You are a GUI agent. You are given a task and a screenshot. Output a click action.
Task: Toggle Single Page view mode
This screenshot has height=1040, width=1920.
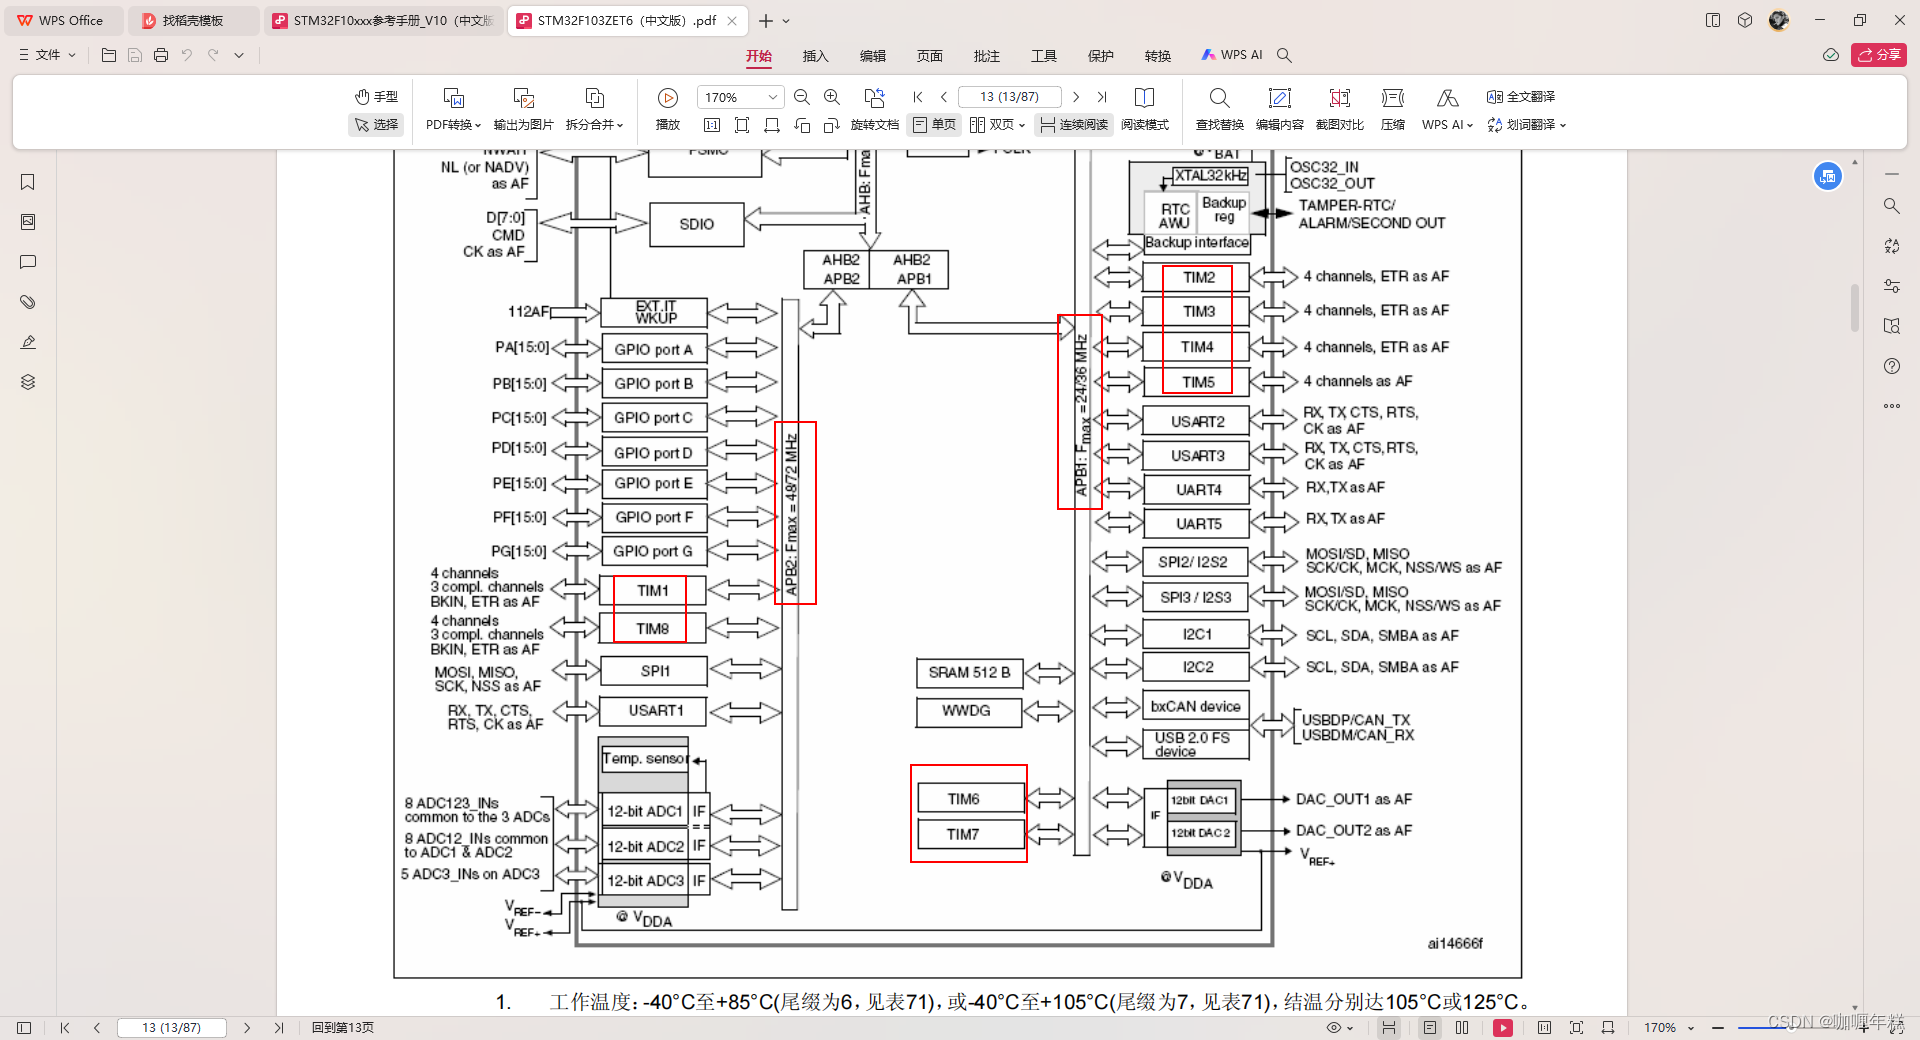[935, 125]
